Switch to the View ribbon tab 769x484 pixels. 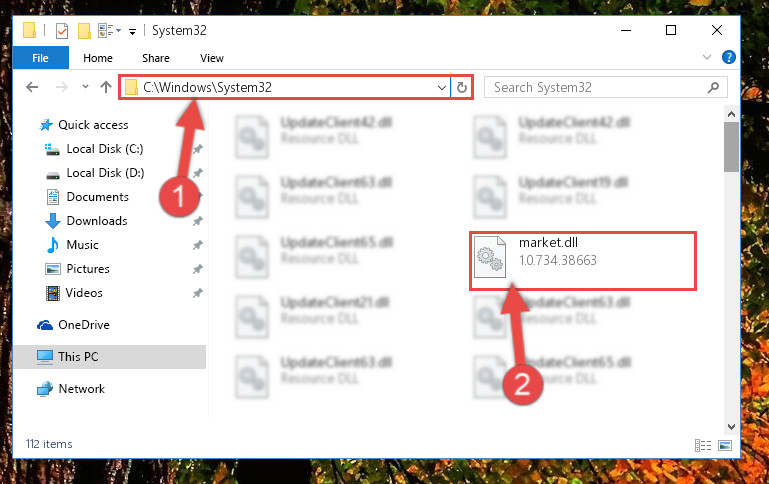point(211,58)
